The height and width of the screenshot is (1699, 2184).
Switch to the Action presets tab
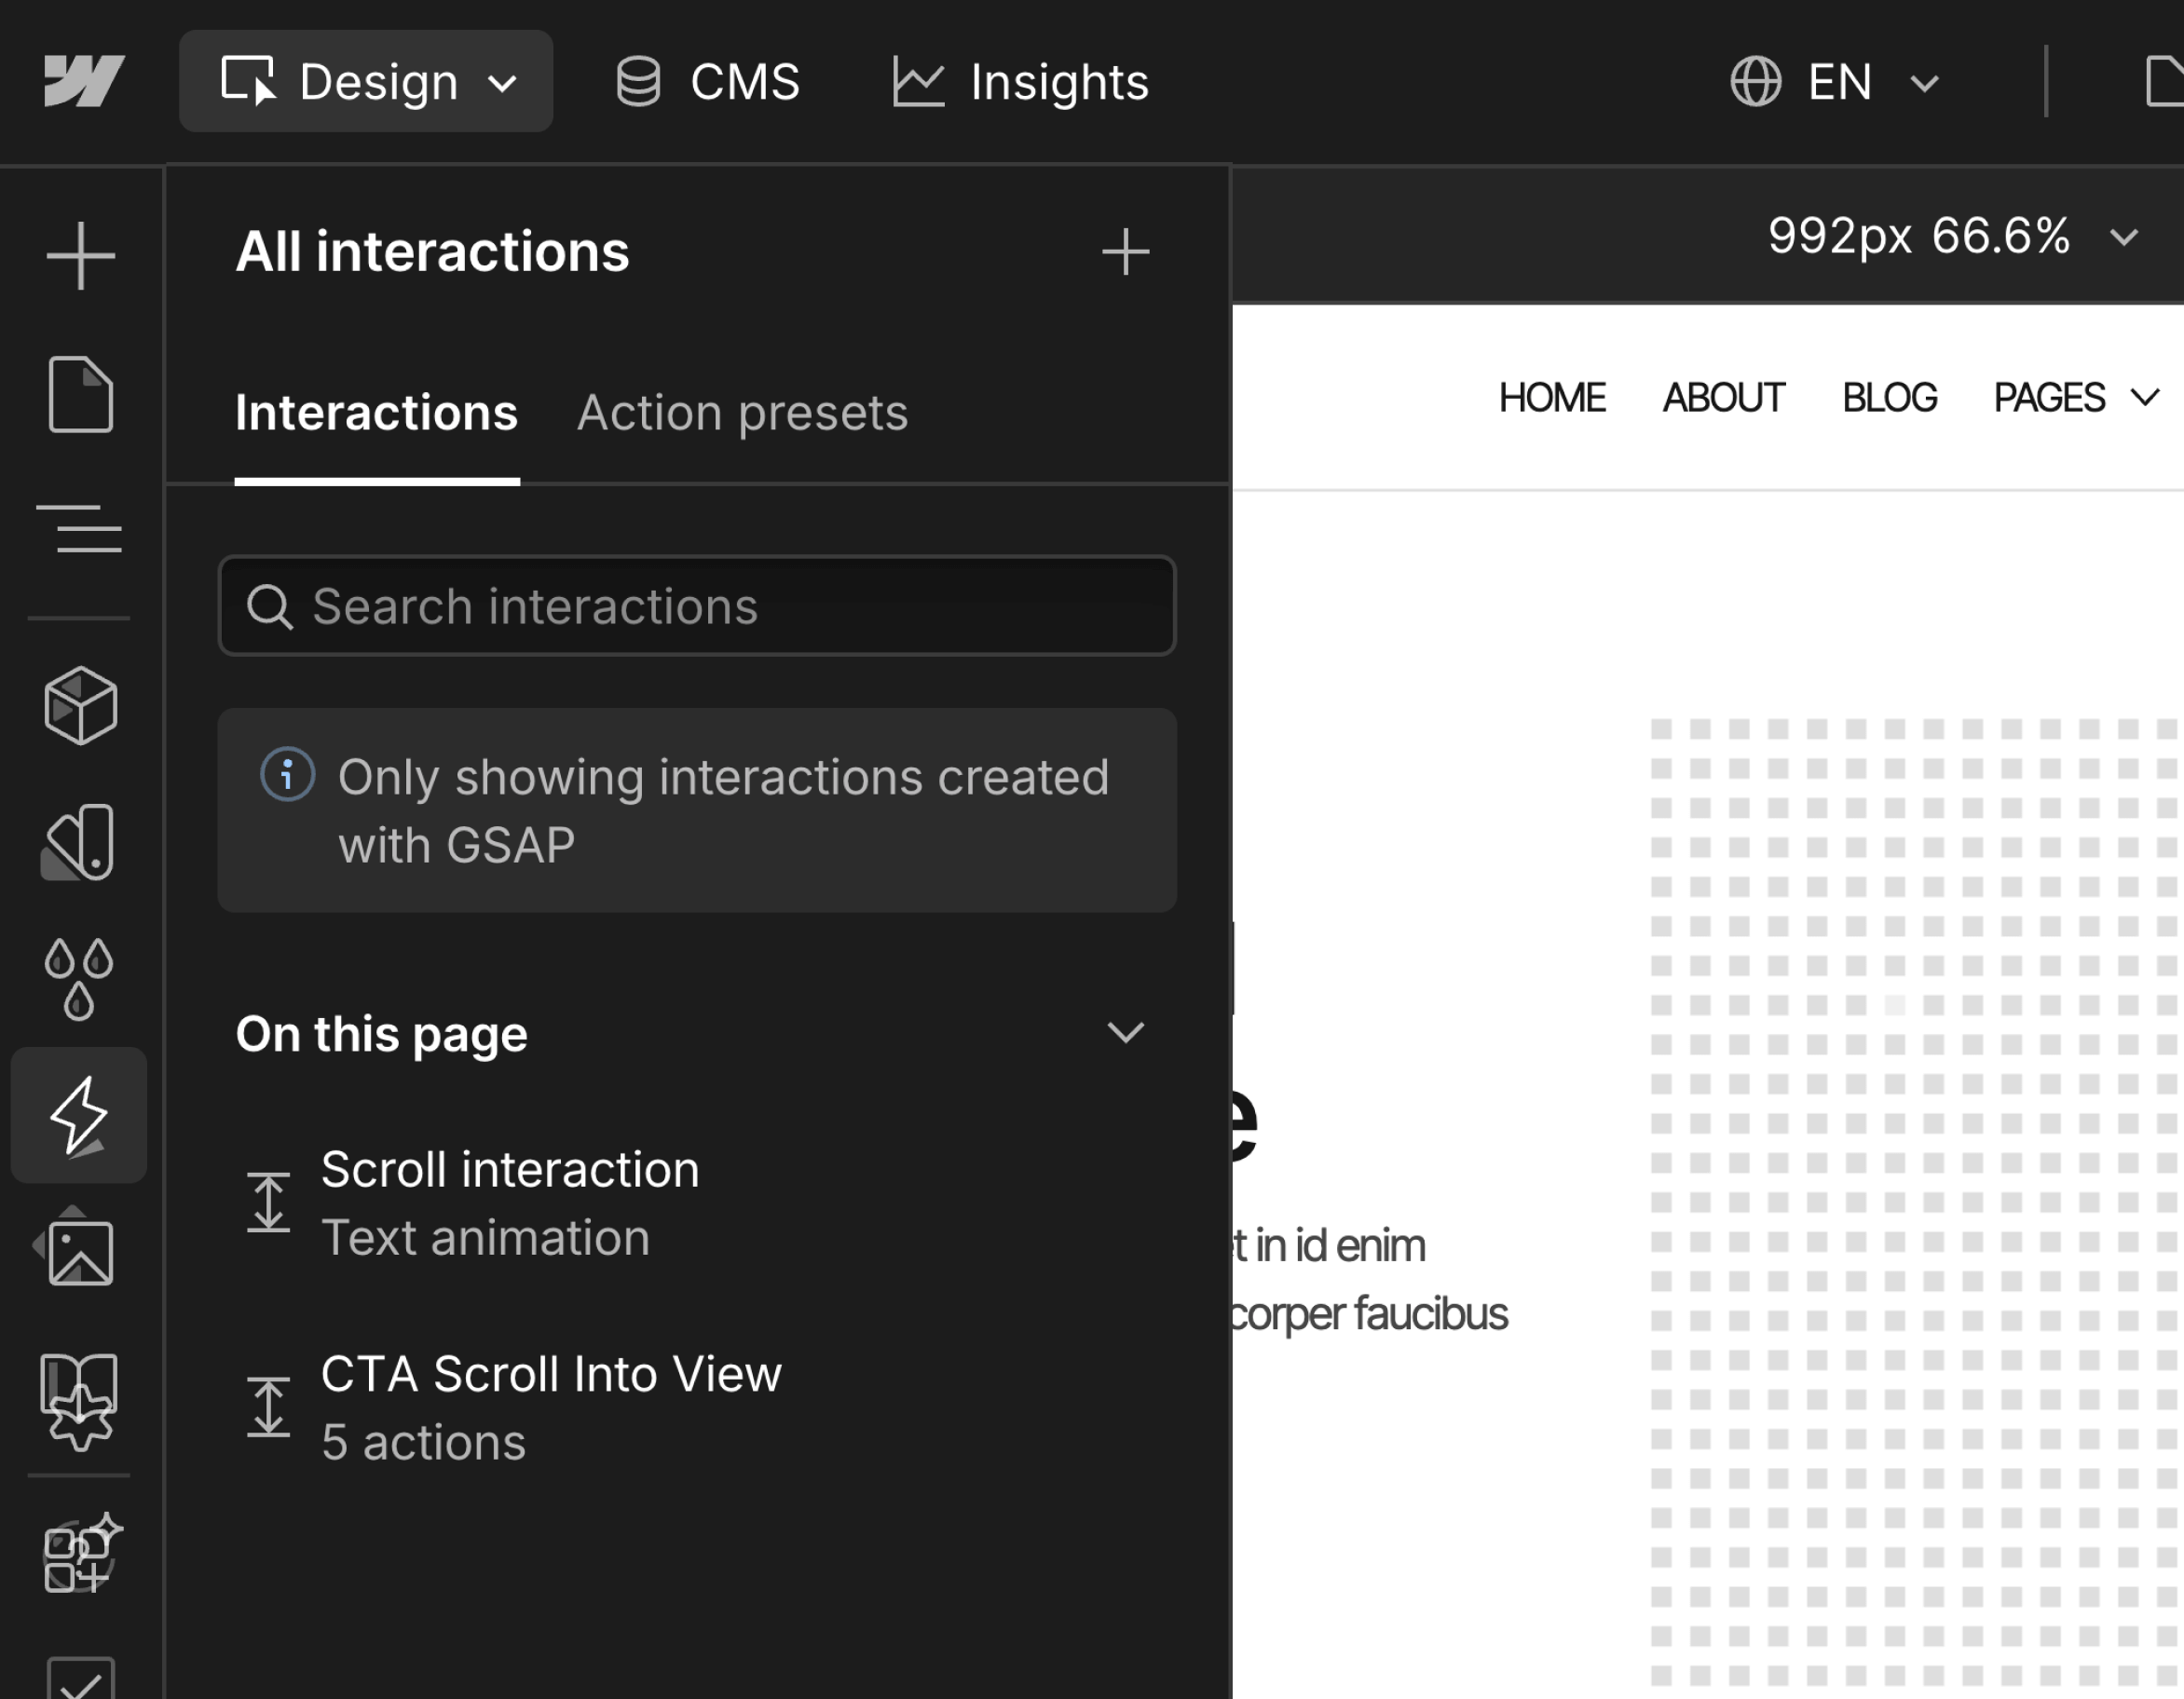pos(742,413)
